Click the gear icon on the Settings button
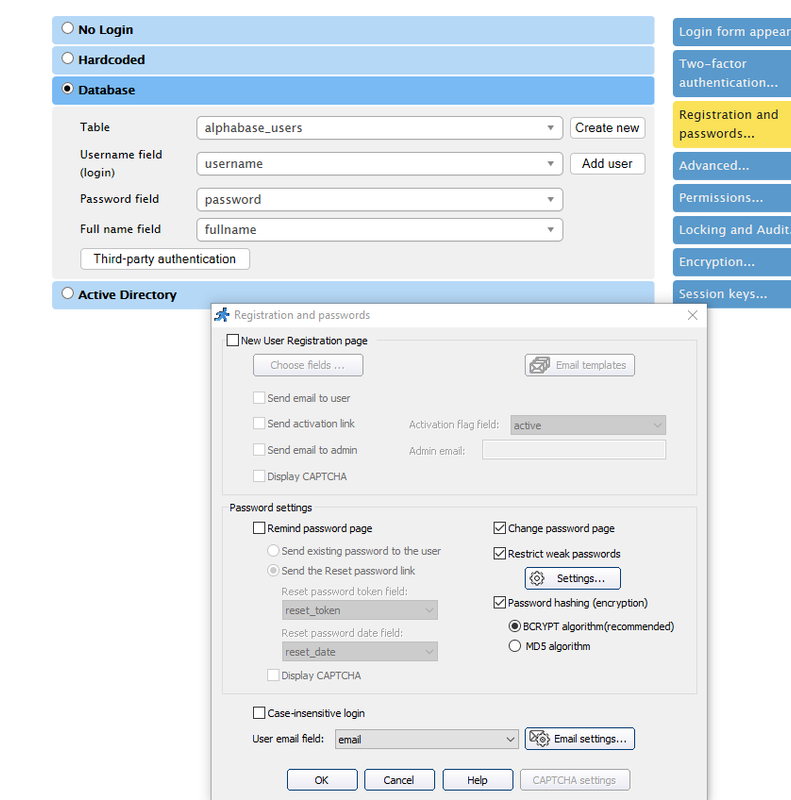This screenshot has width=791, height=800. [x=536, y=578]
